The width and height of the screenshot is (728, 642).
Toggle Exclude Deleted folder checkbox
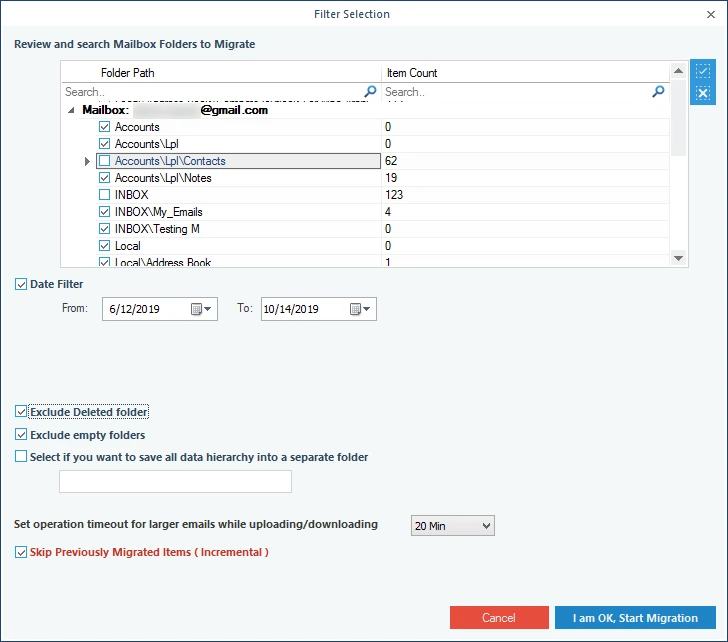tap(21, 412)
